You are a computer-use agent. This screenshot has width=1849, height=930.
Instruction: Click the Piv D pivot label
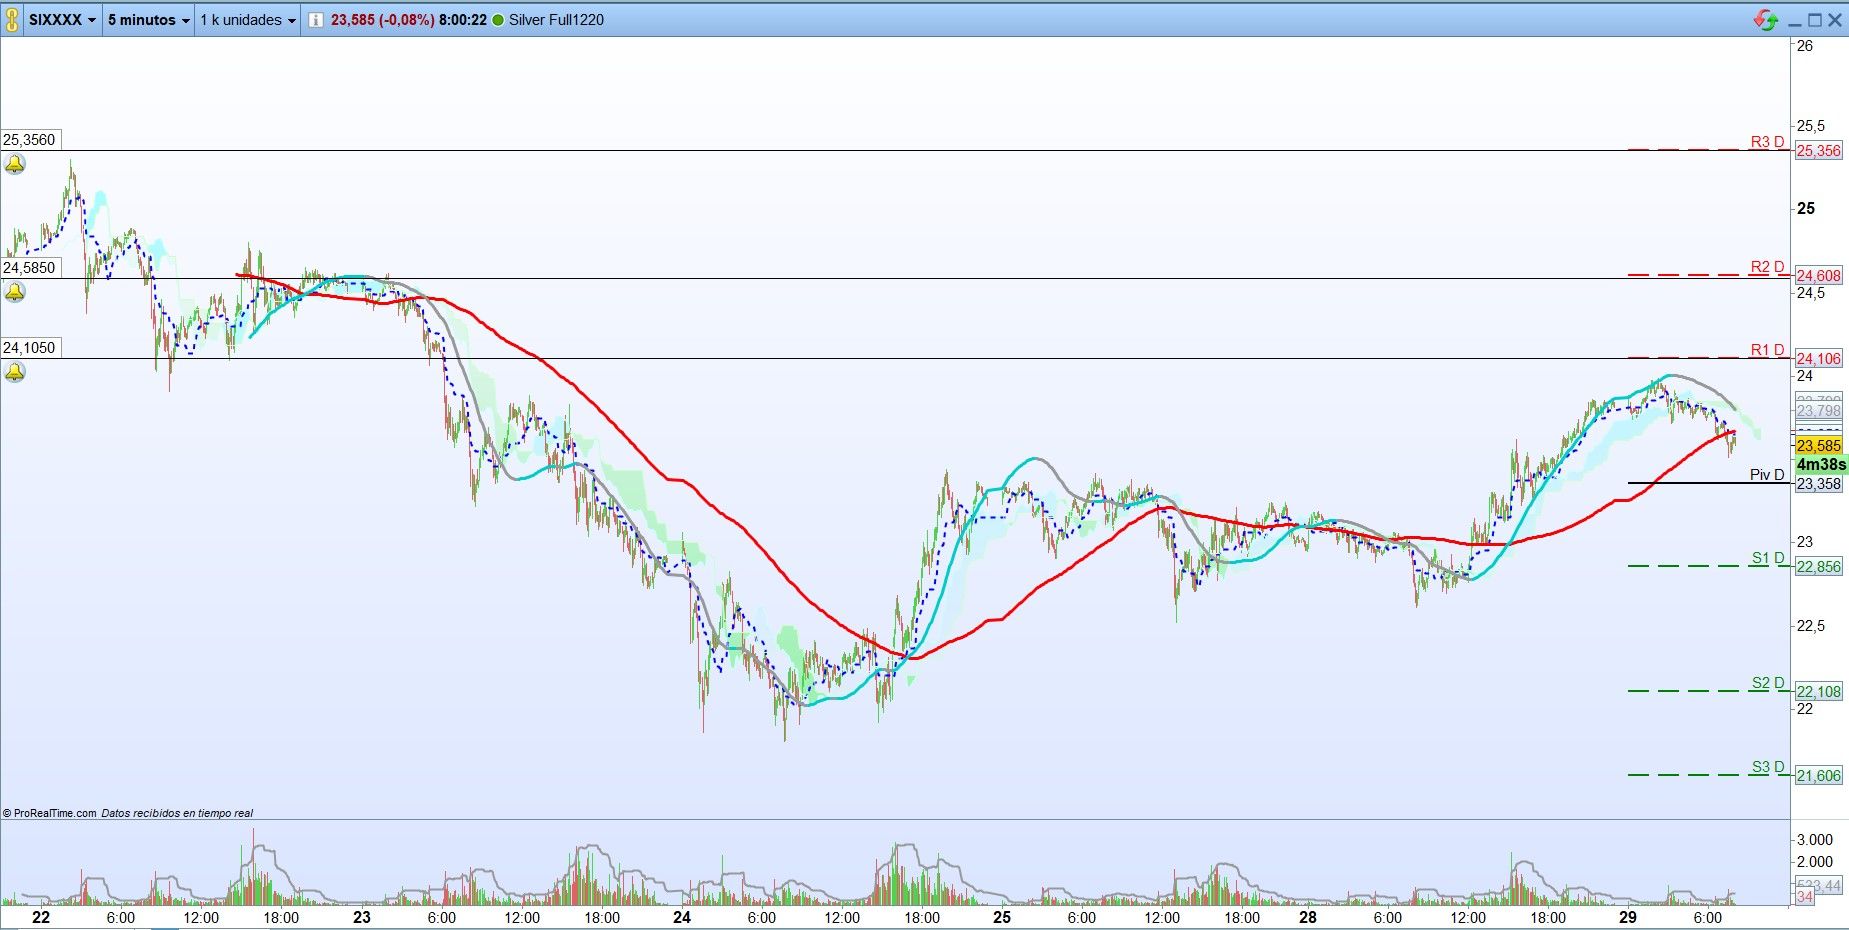(x=1767, y=475)
